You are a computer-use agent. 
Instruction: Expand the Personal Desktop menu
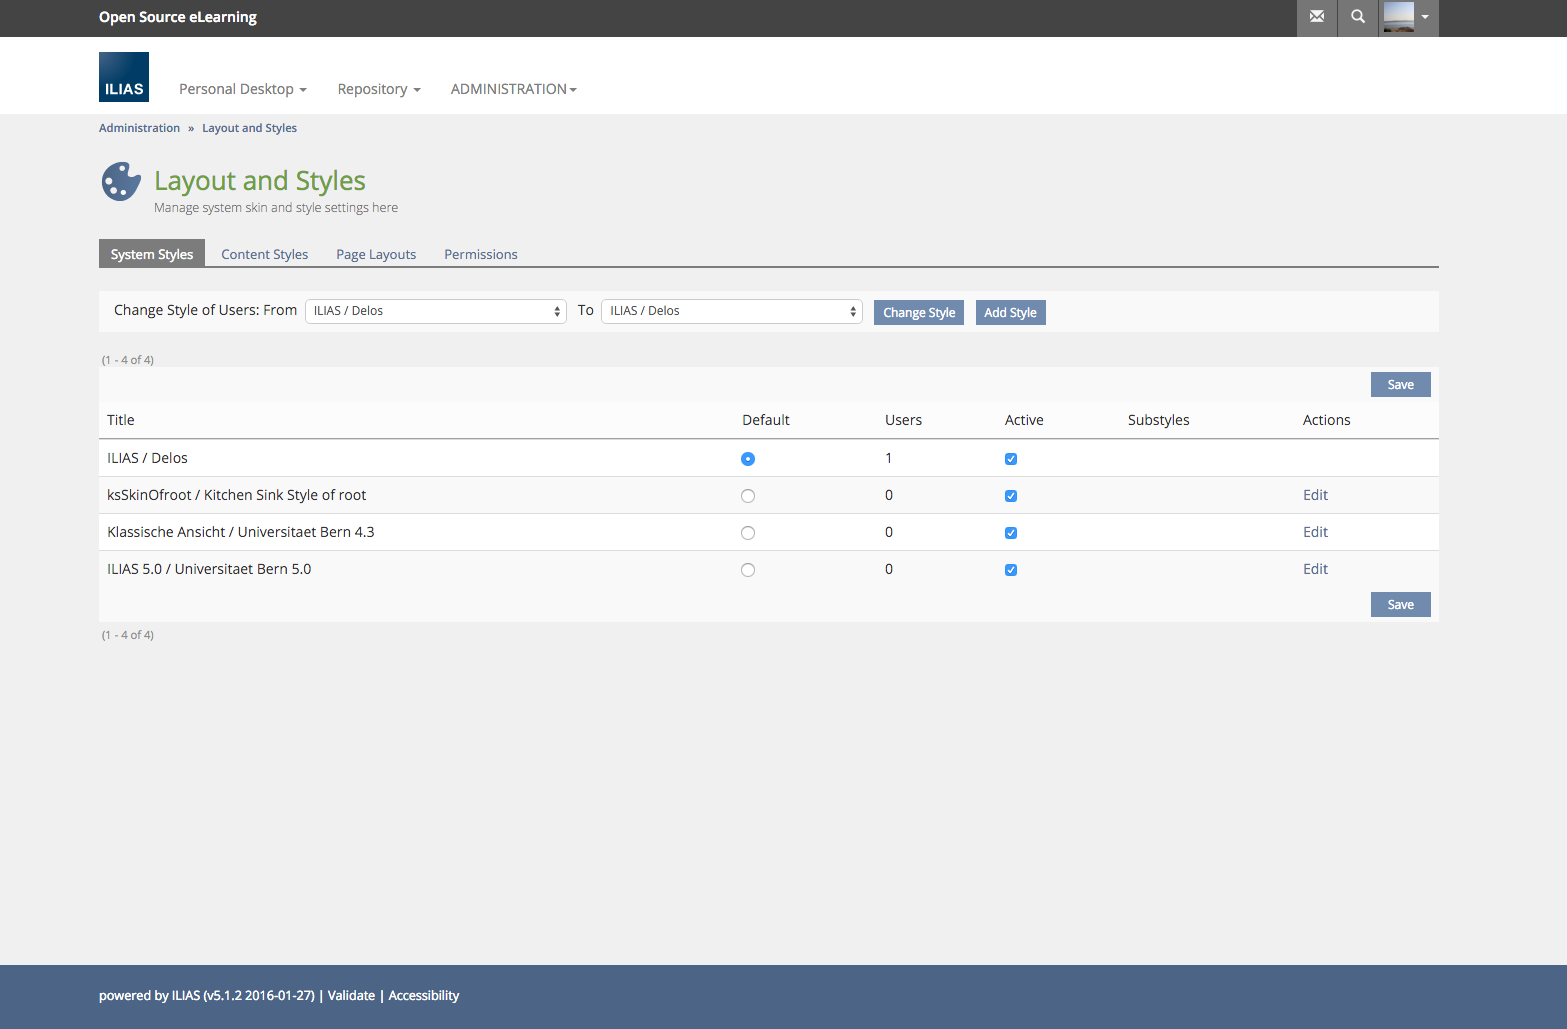[242, 89]
